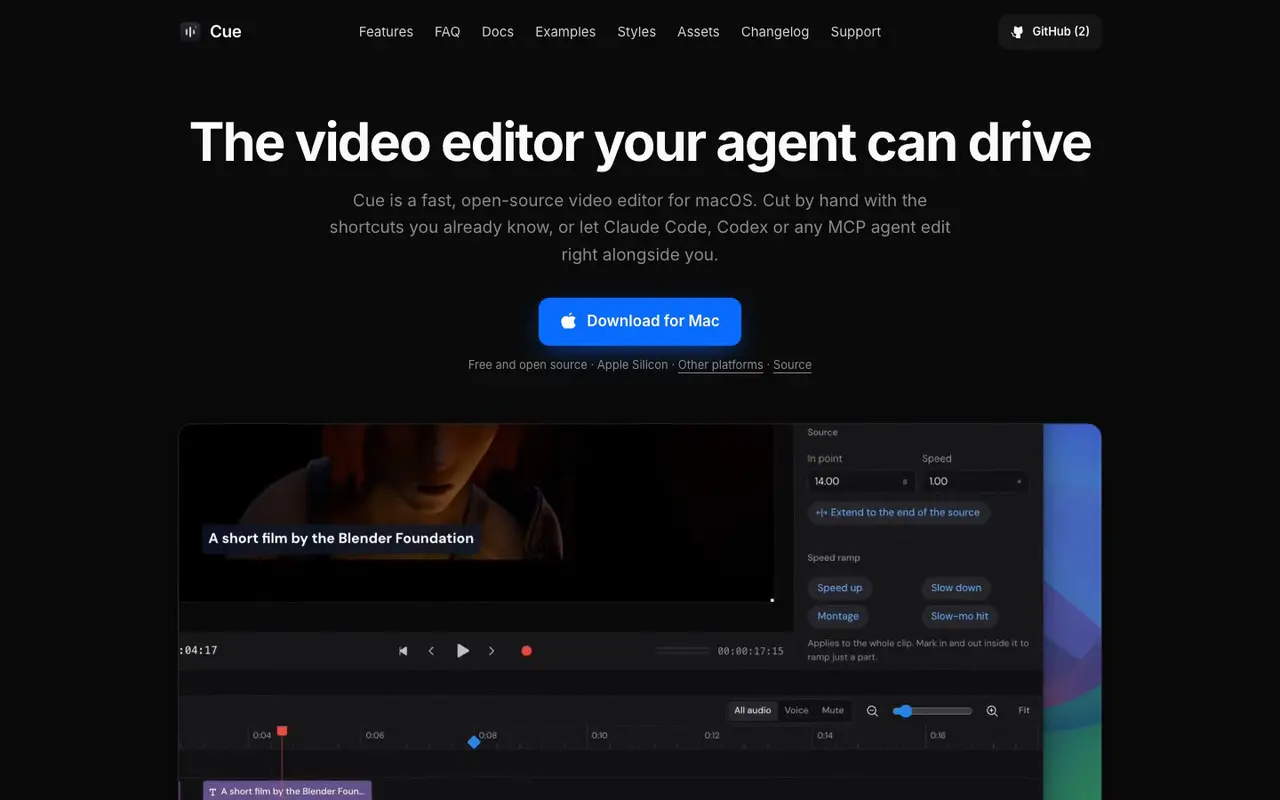Click Extend to the end of the source
Image resolution: width=1280 pixels, height=800 pixels.
click(x=898, y=513)
